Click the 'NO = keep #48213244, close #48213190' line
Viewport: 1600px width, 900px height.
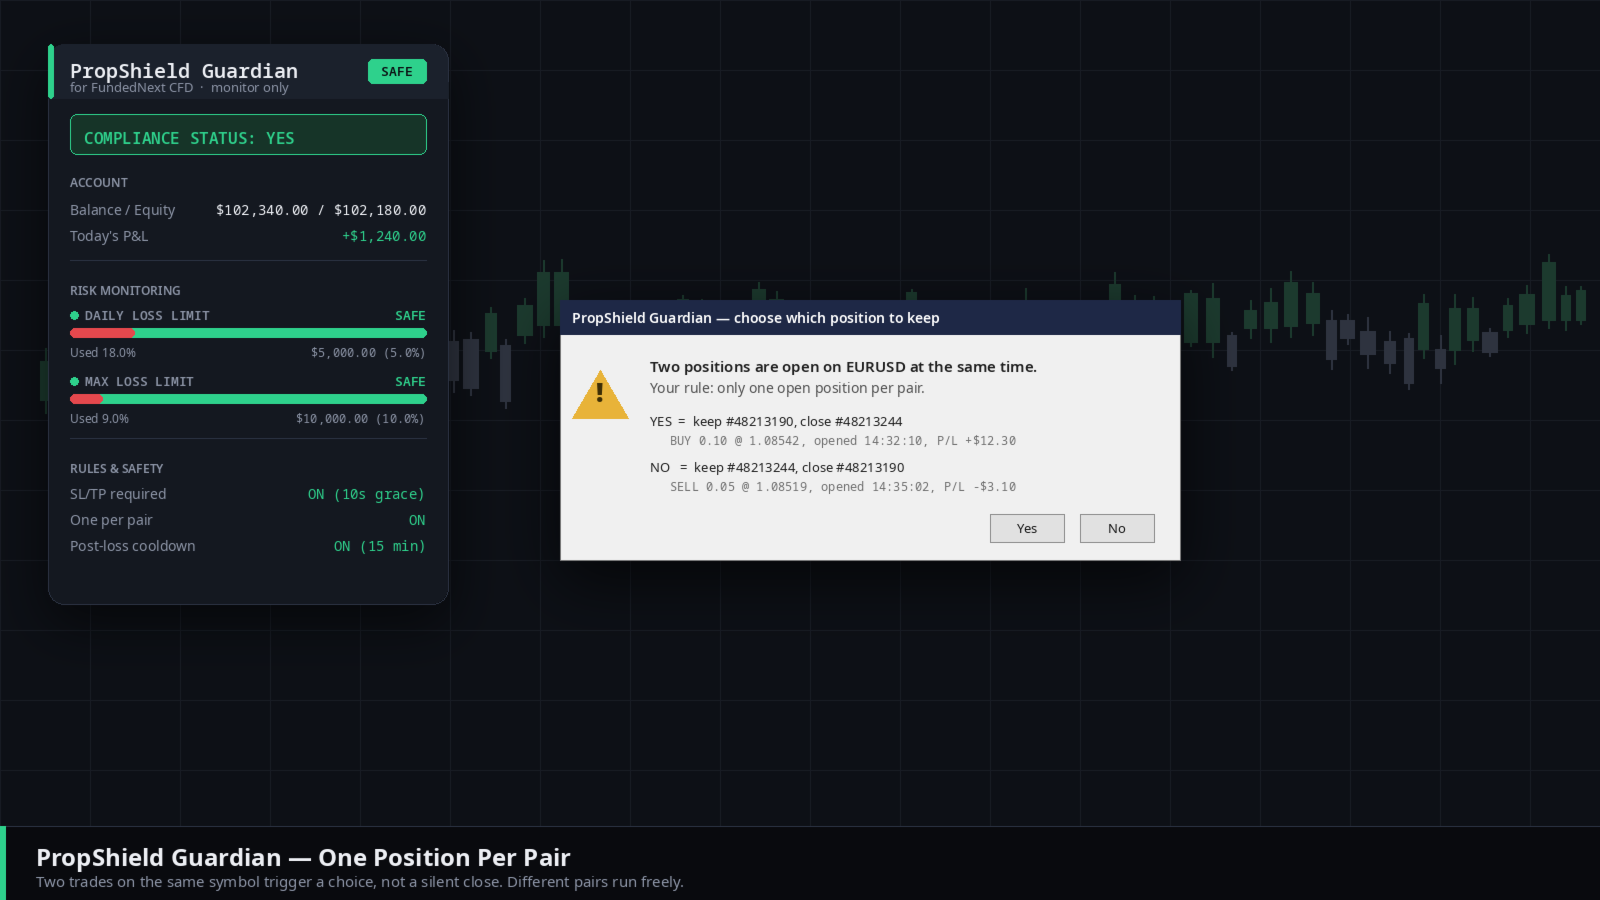click(x=777, y=468)
